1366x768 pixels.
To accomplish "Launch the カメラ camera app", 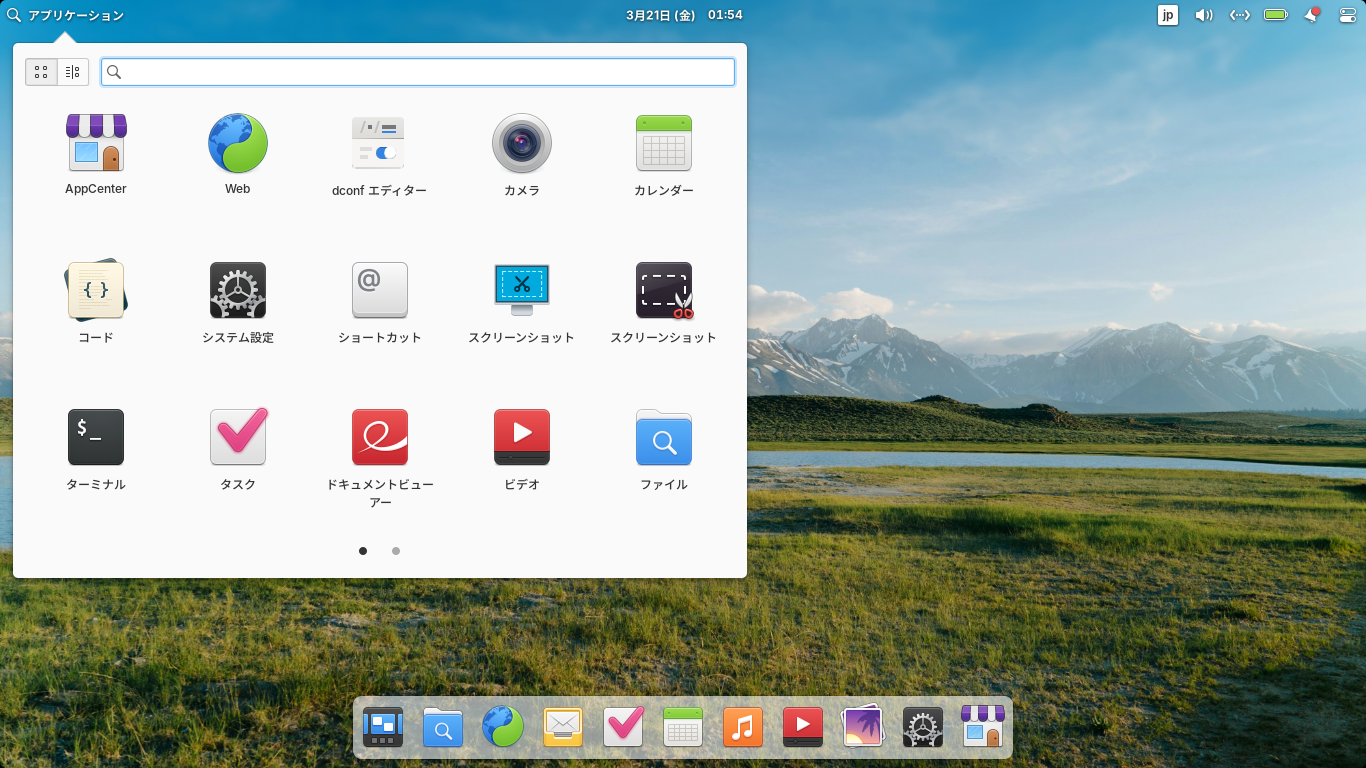I will pyautogui.click(x=521, y=143).
